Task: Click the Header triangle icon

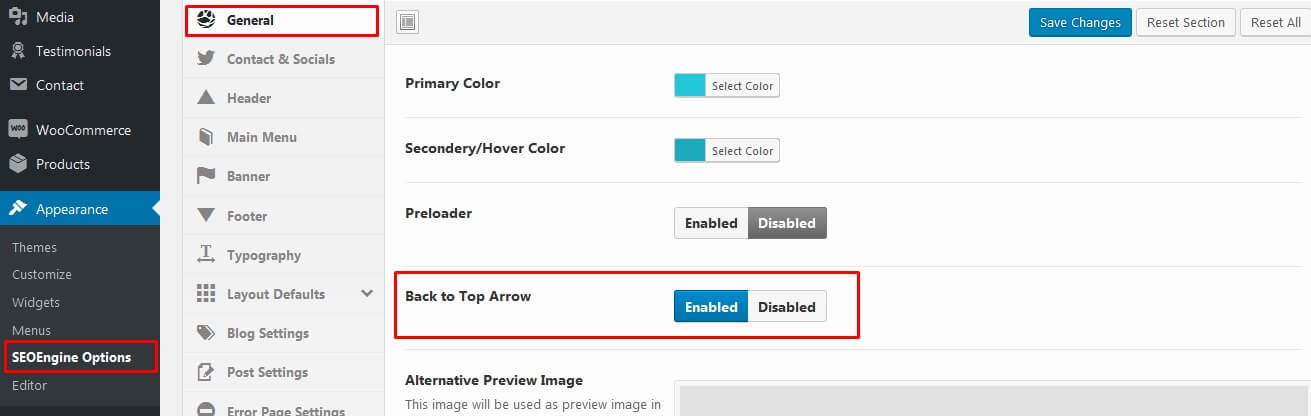Action: pyautogui.click(x=206, y=98)
